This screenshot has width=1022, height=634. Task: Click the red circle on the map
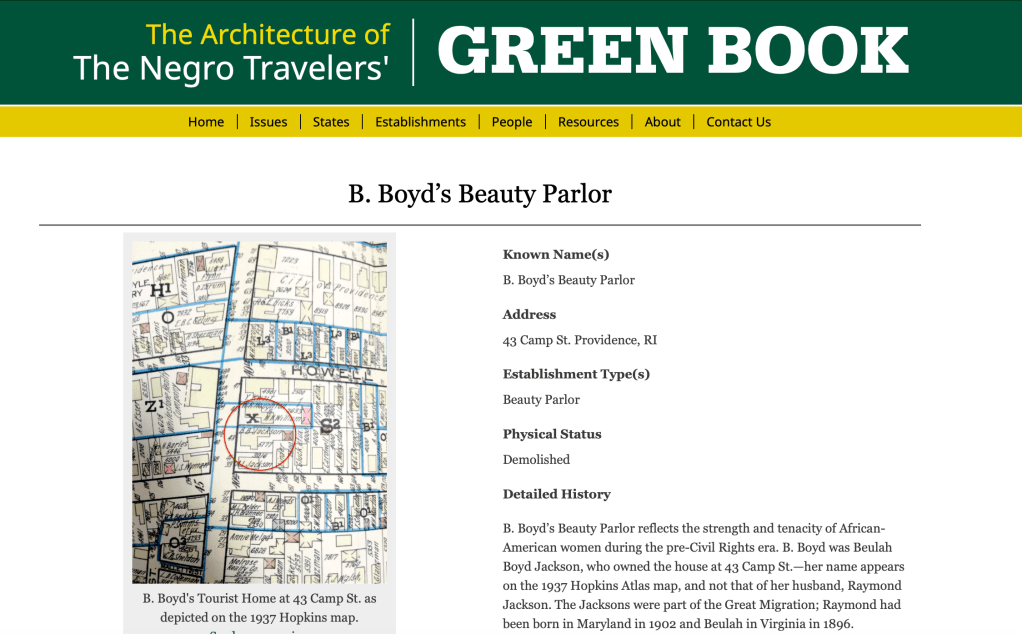pyautogui.click(x=259, y=434)
